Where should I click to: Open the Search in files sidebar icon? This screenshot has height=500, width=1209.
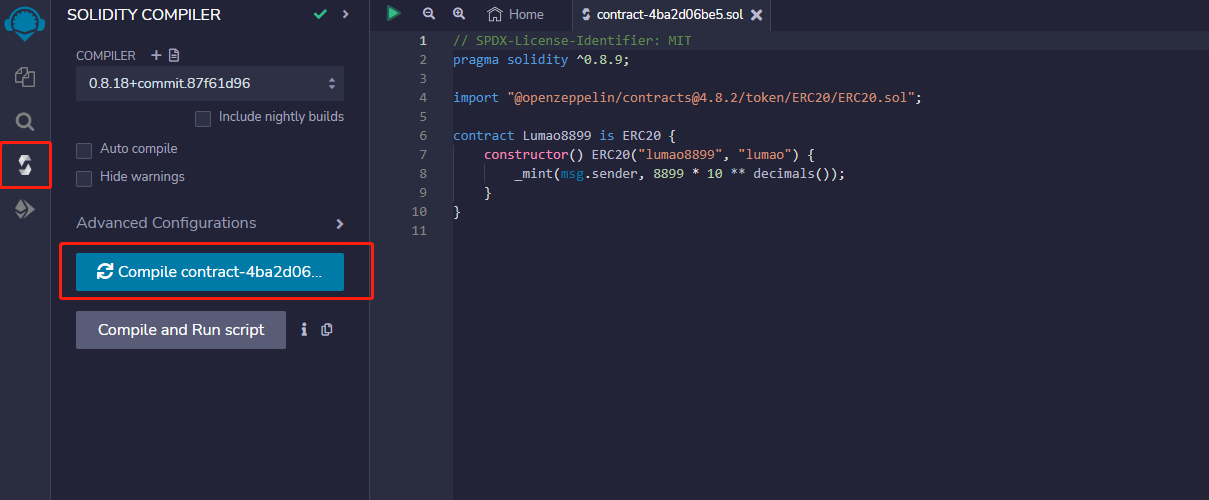[25, 122]
